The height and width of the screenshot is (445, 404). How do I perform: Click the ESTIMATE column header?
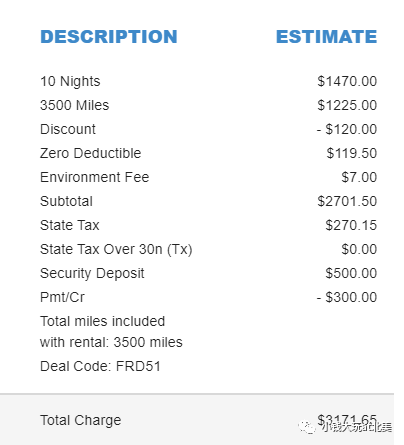326,37
